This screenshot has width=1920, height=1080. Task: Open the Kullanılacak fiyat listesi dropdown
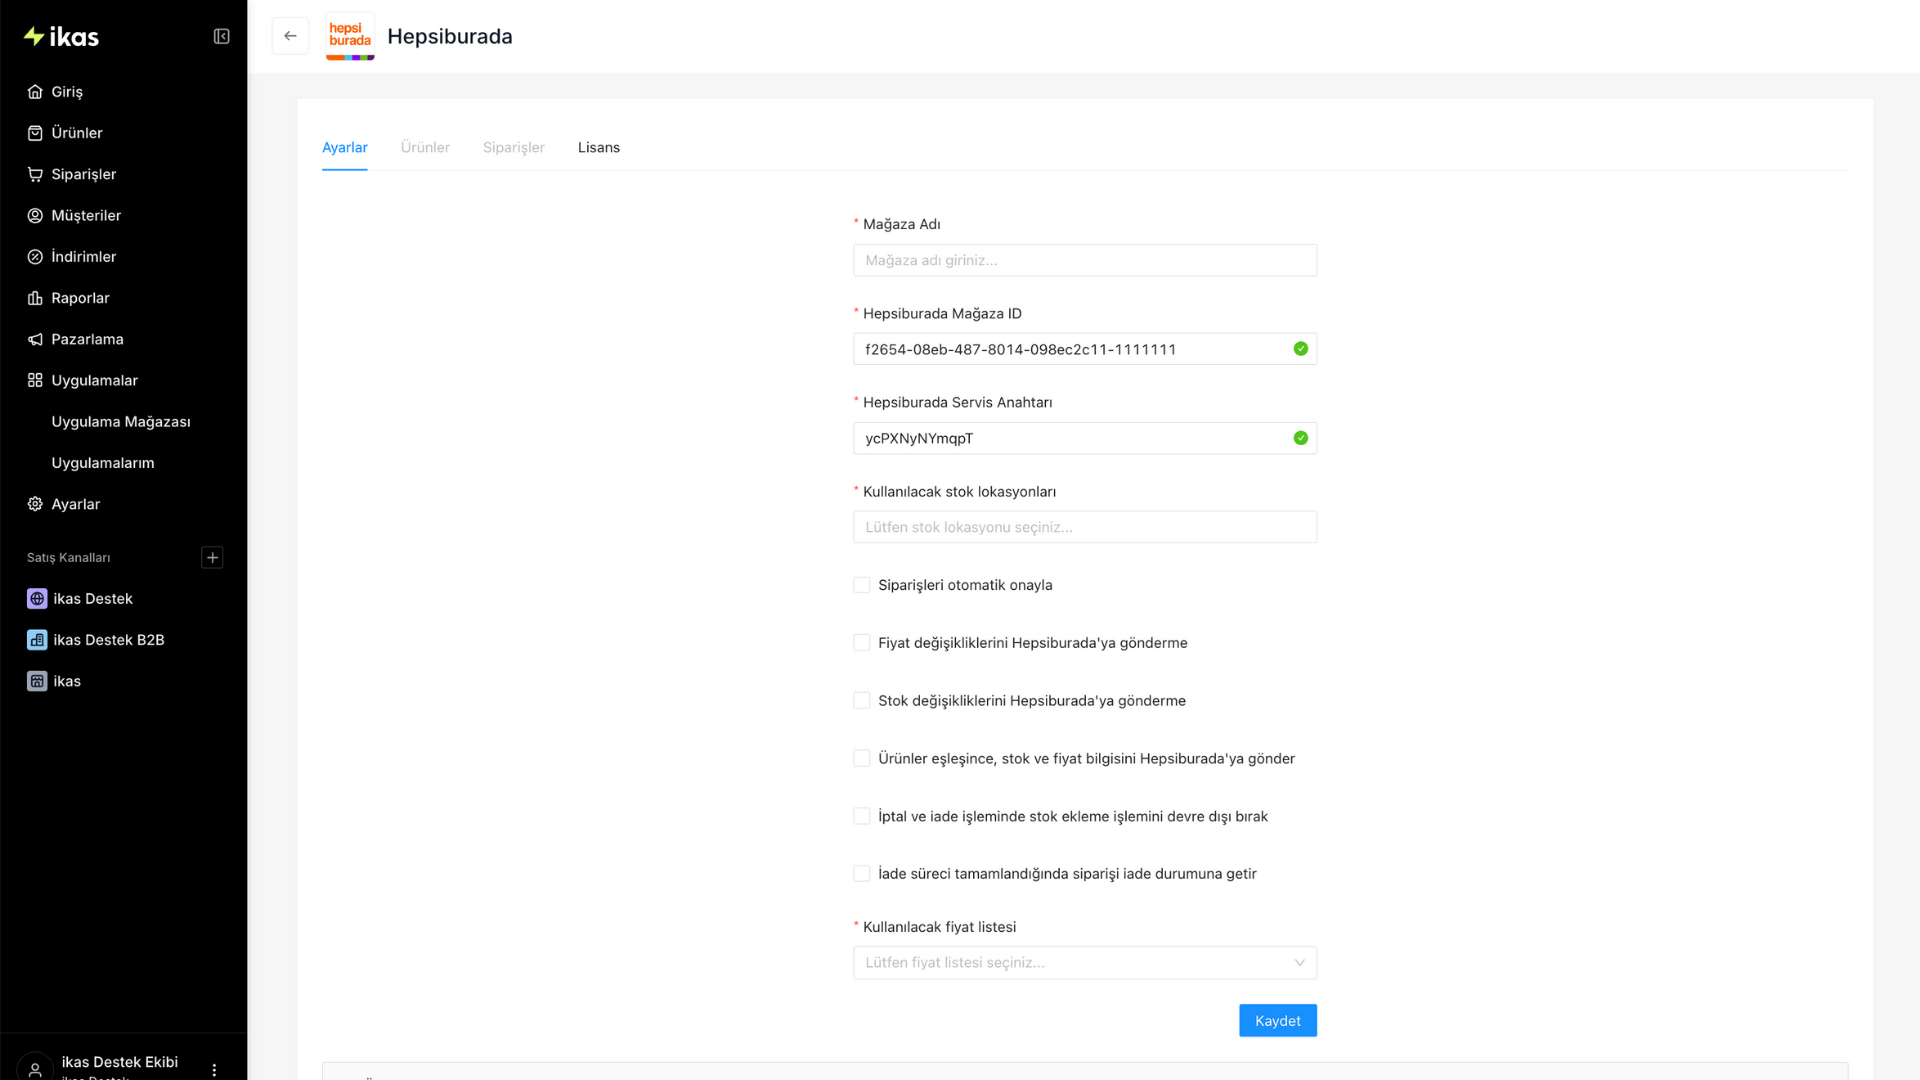point(1085,963)
